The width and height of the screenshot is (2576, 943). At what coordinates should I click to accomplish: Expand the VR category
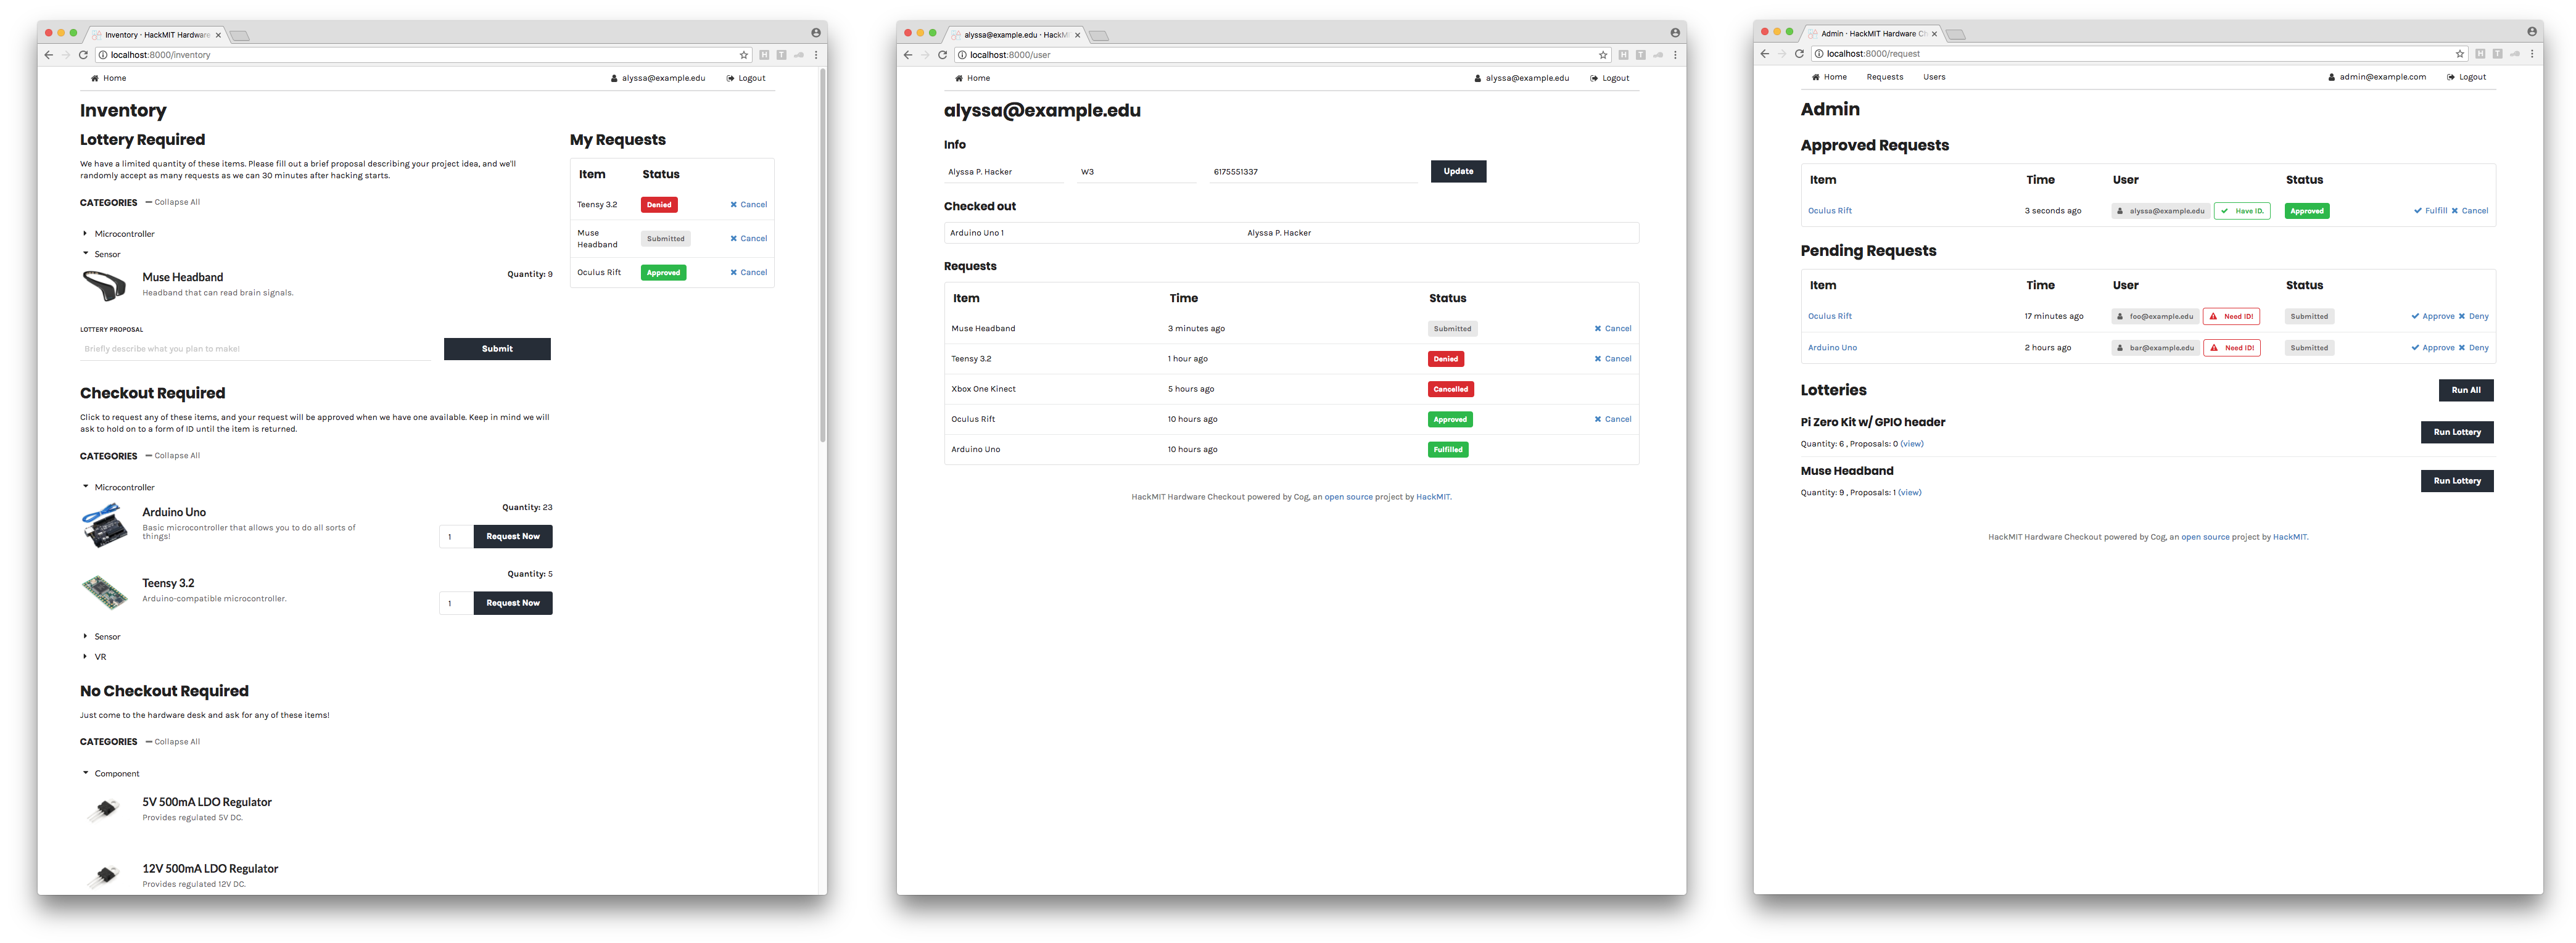pyautogui.click(x=94, y=657)
